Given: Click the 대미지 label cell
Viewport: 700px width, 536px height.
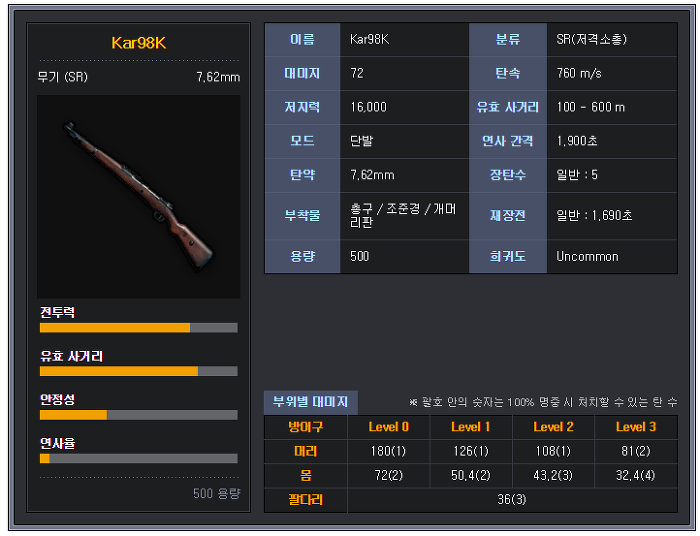Looking at the screenshot, I should [x=302, y=73].
